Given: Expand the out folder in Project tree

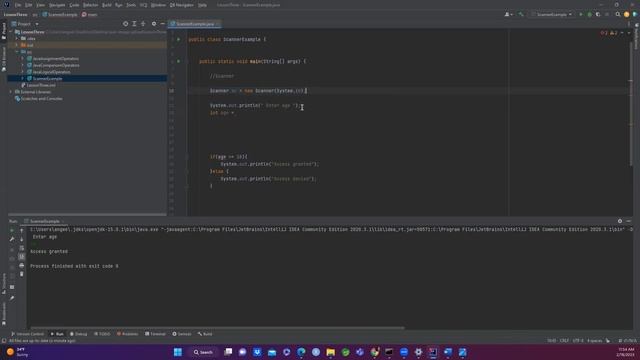Looking at the screenshot, I should (x=17, y=45).
